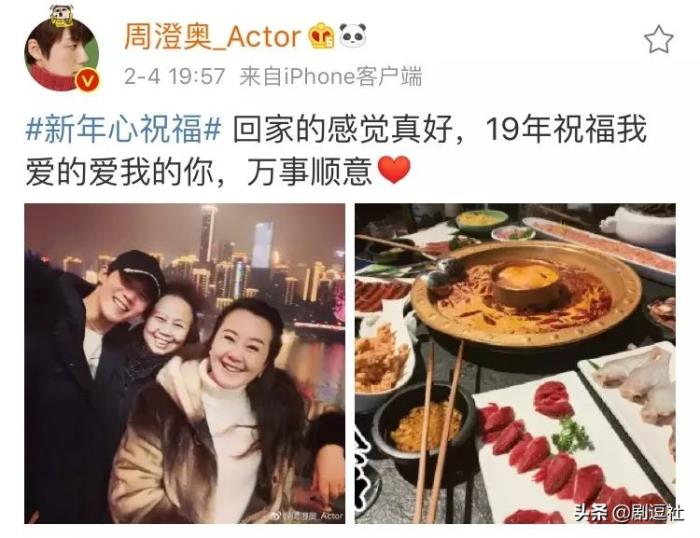Open the #新年心祝福# hashtag topic
This screenshot has height=538, width=700.
click(x=124, y=130)
